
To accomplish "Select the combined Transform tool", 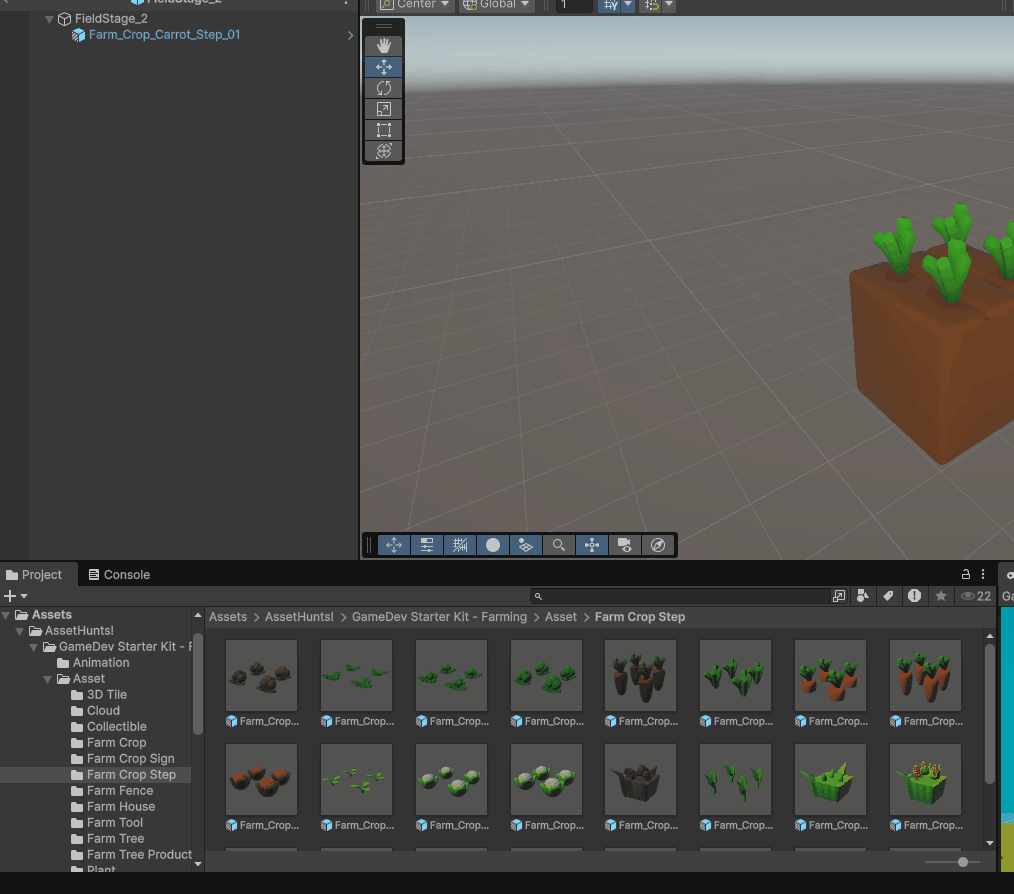I will 384,151.
